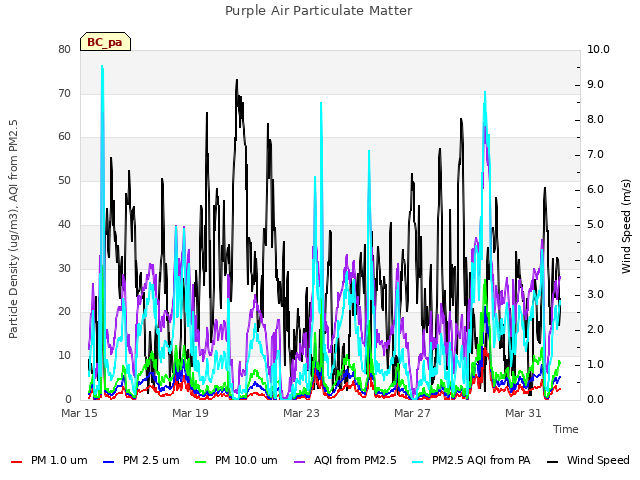Click the 30 left-axis tick label
640x480 pixels.
pyautogui.click(x=64, y=268)
